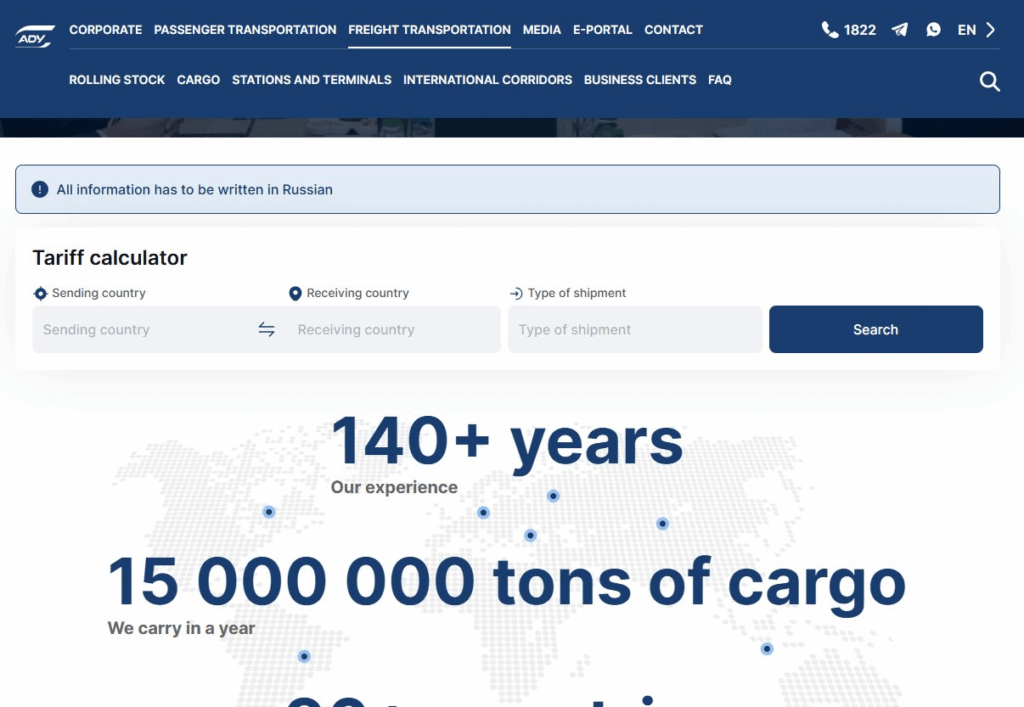Open the site search magnifier icon
This screenshot has height=707, width=1024.
(x=989, y=81)
